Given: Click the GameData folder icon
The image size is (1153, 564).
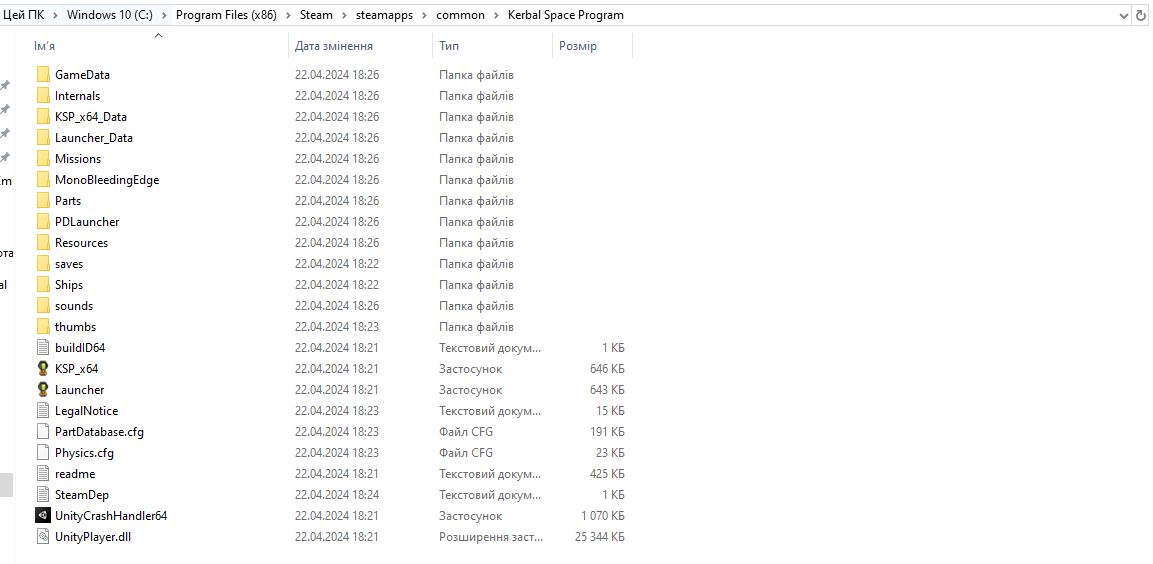Looking at the screenshot, I should (x=43, y=75).
